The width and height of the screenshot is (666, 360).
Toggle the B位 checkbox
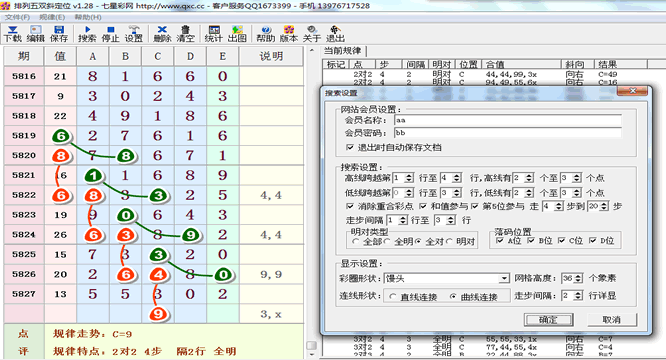[531, 241]
